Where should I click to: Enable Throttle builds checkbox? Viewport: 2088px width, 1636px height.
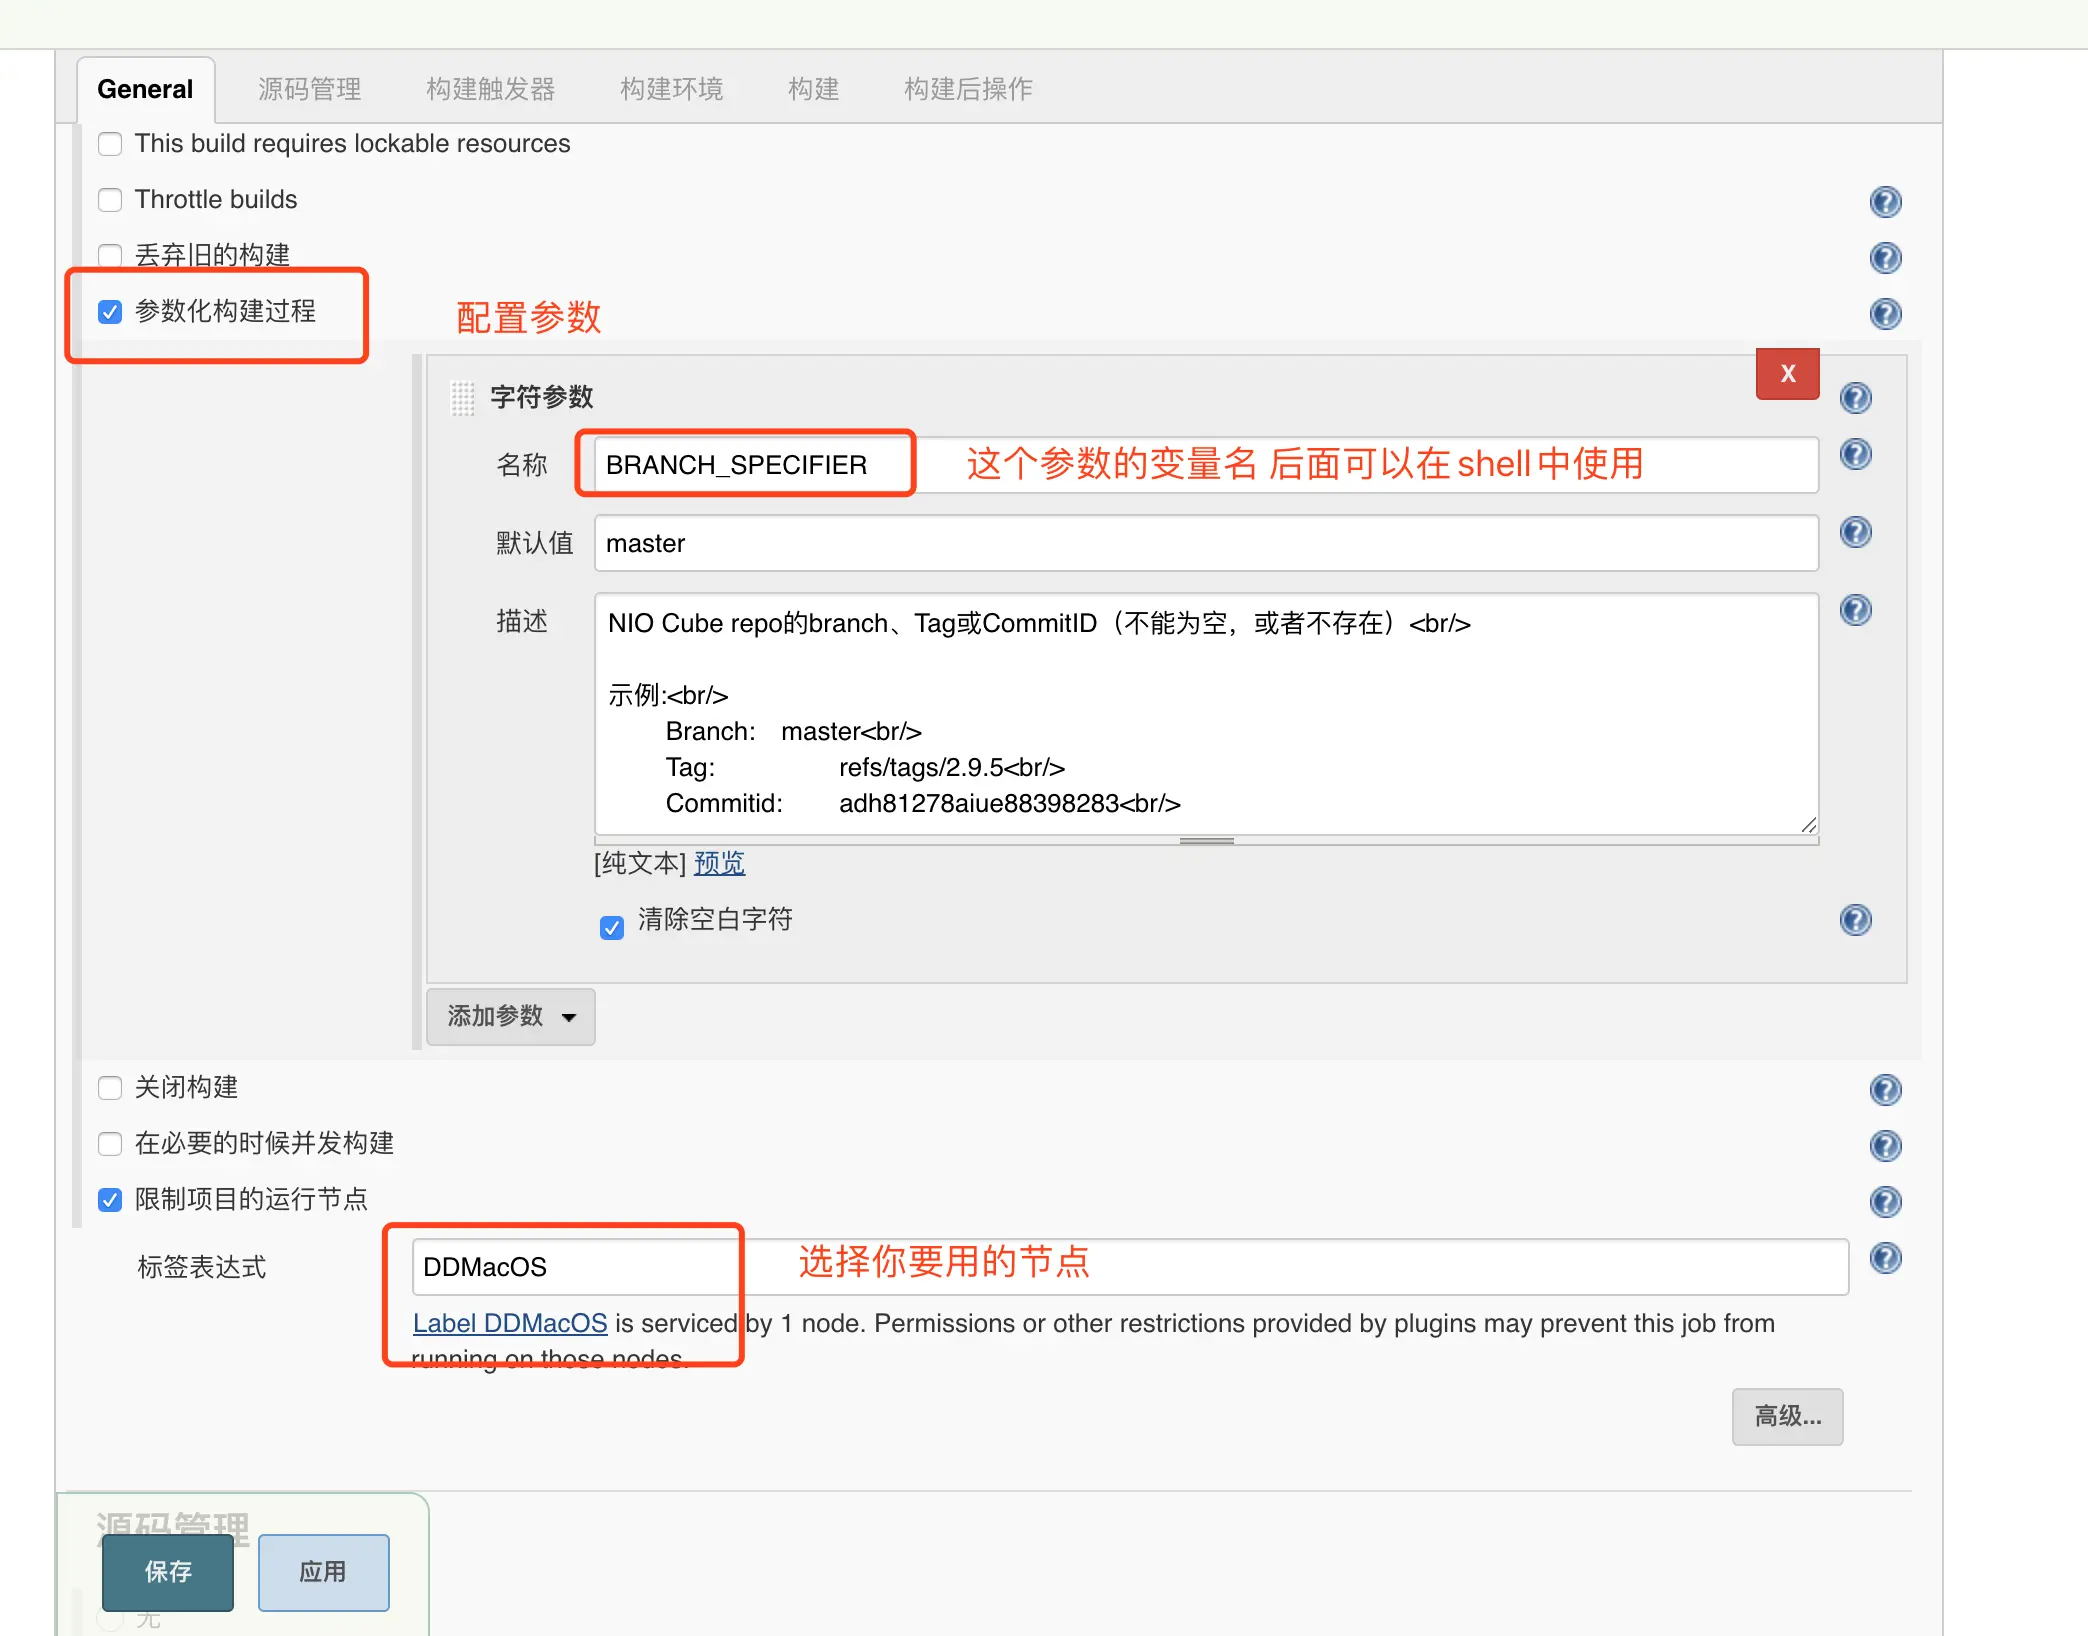(110, 200)
